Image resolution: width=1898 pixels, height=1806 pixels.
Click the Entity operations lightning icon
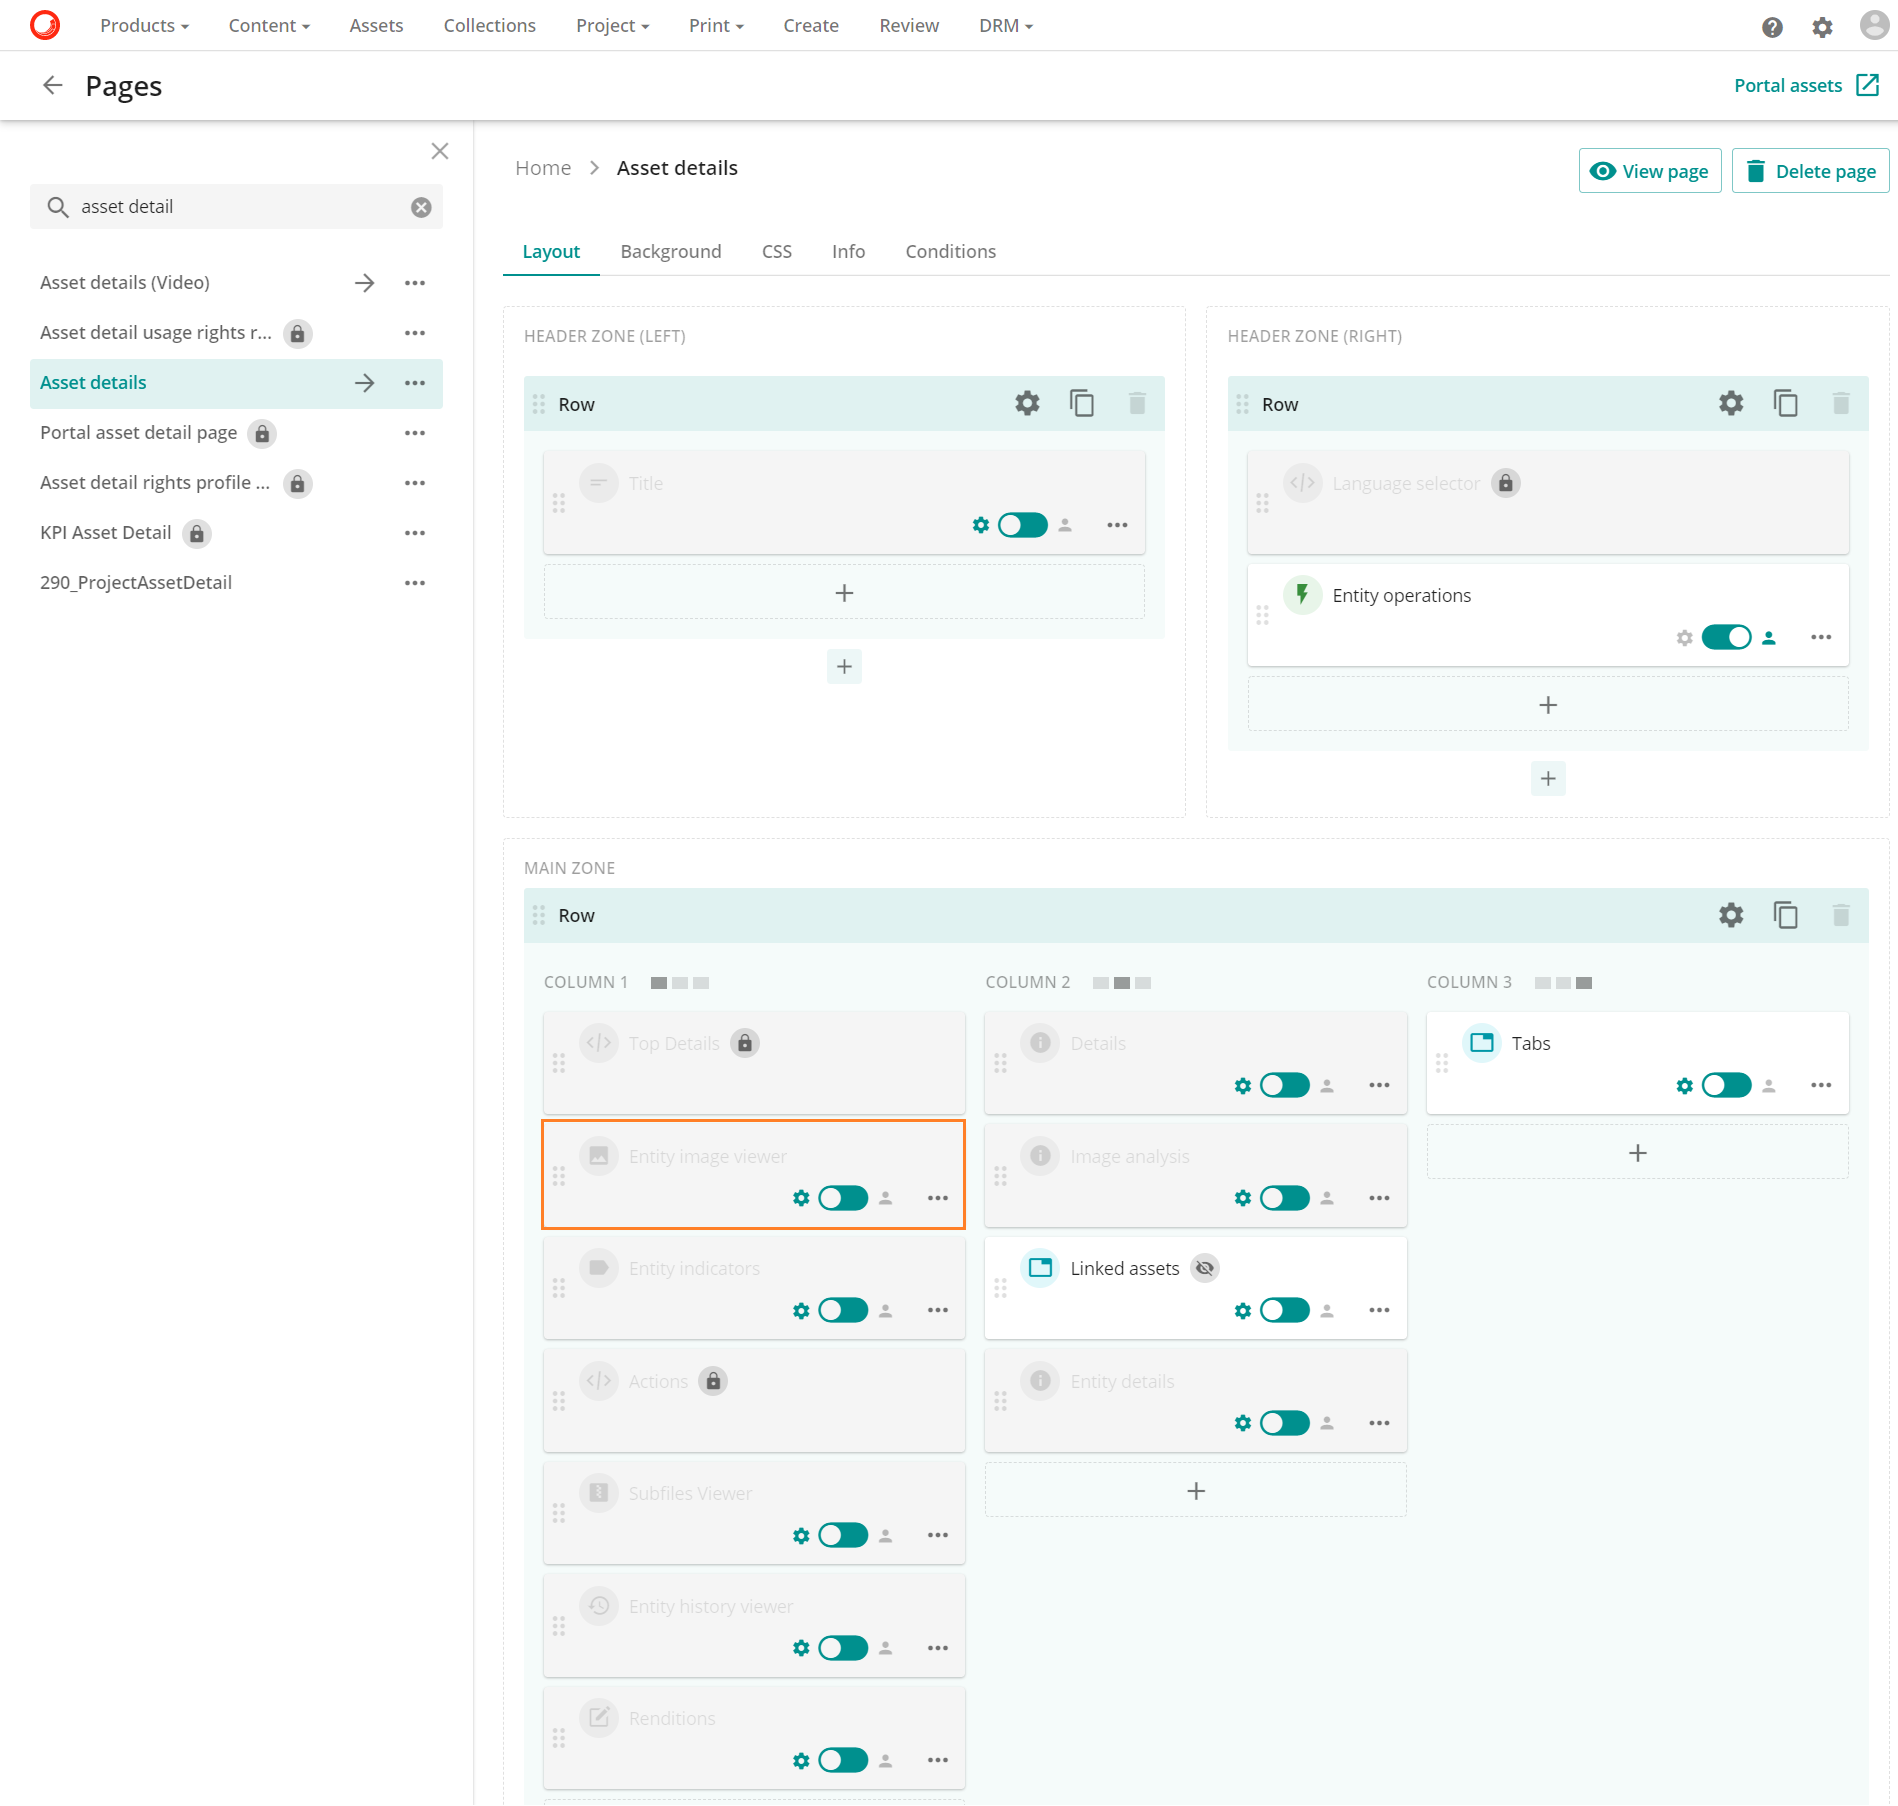1302,594
